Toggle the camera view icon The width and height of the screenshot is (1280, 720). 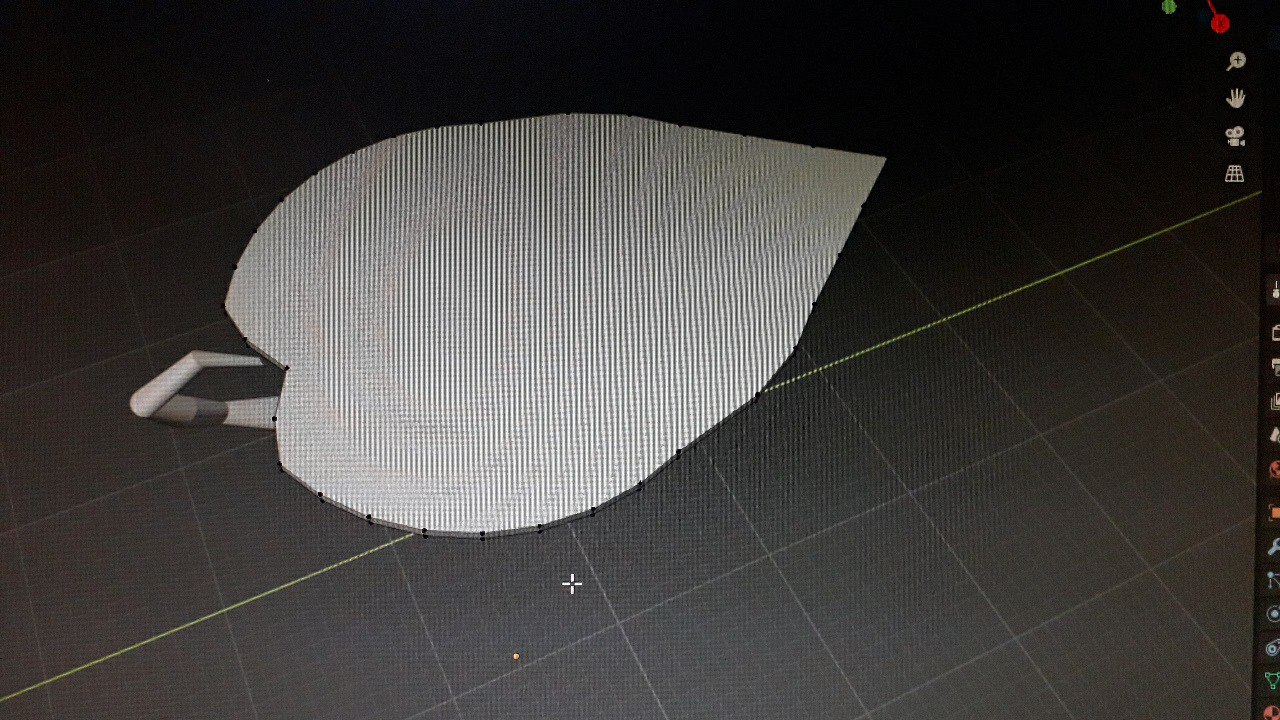[1236, 136]
